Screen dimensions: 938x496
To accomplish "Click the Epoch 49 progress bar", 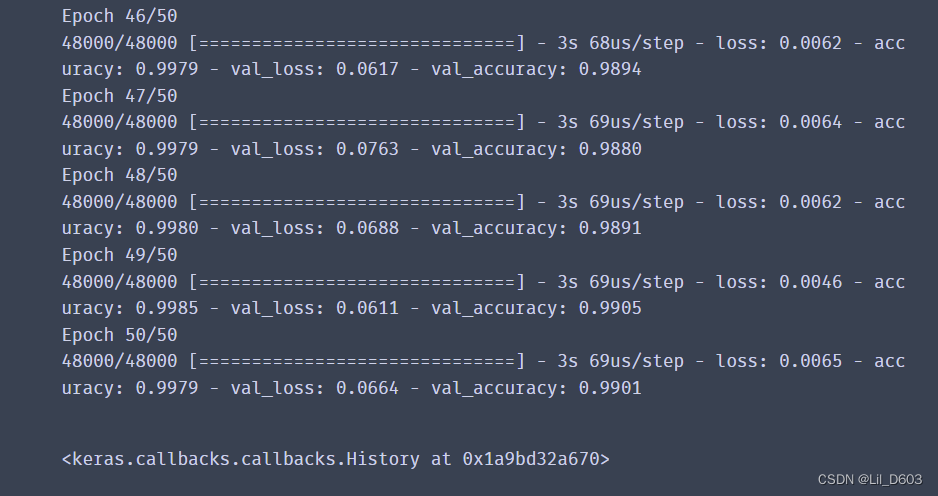I will pos(357,281).
